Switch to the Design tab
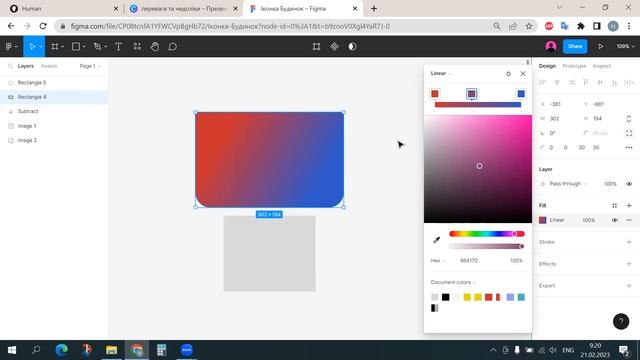 (547, 66)
